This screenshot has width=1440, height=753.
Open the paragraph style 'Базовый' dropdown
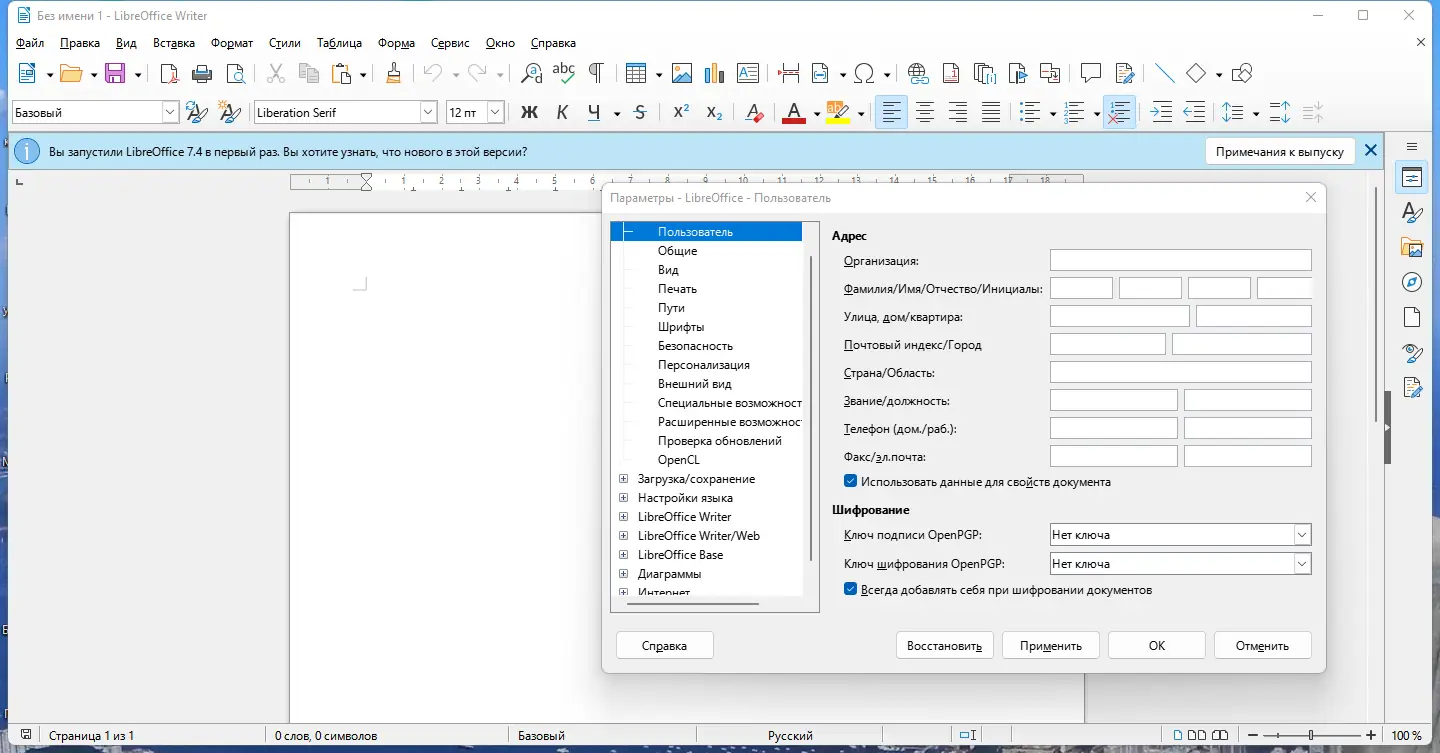click(x=170, y=112)
